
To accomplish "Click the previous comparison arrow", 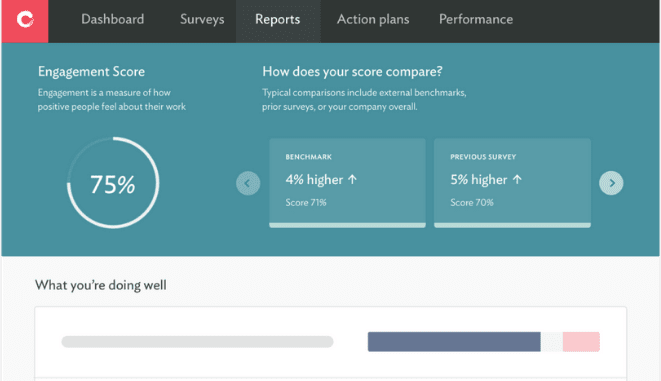I will pos(248,183).
